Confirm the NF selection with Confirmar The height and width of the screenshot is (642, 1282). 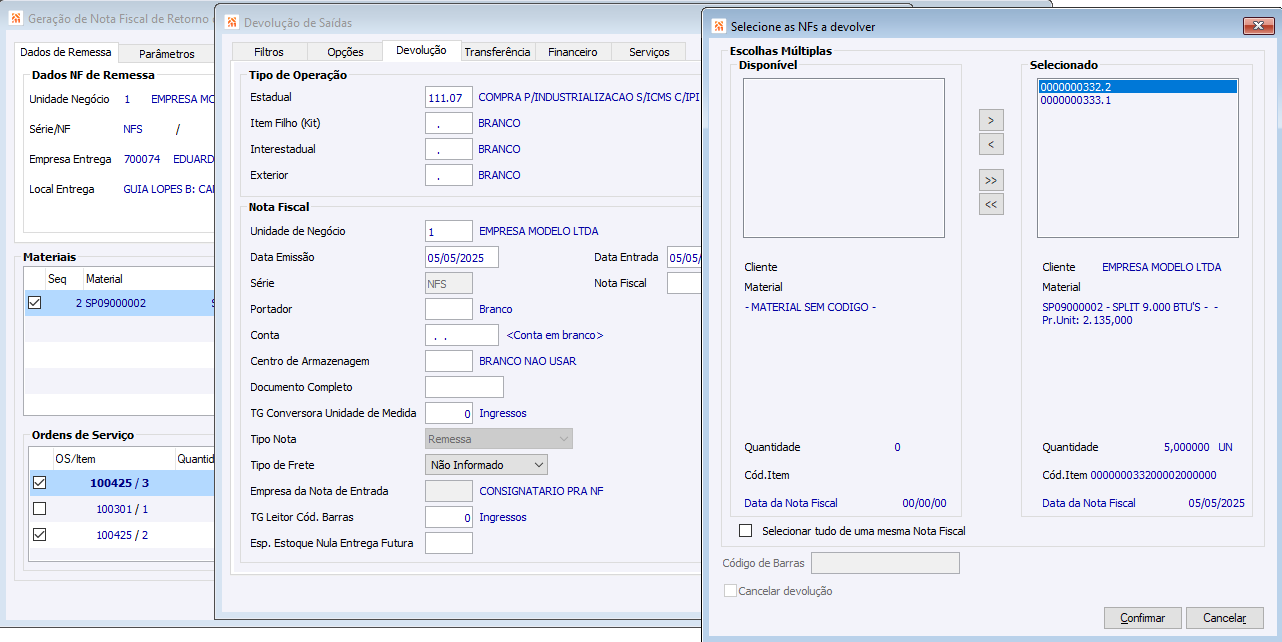click(x=1142, y=618)
